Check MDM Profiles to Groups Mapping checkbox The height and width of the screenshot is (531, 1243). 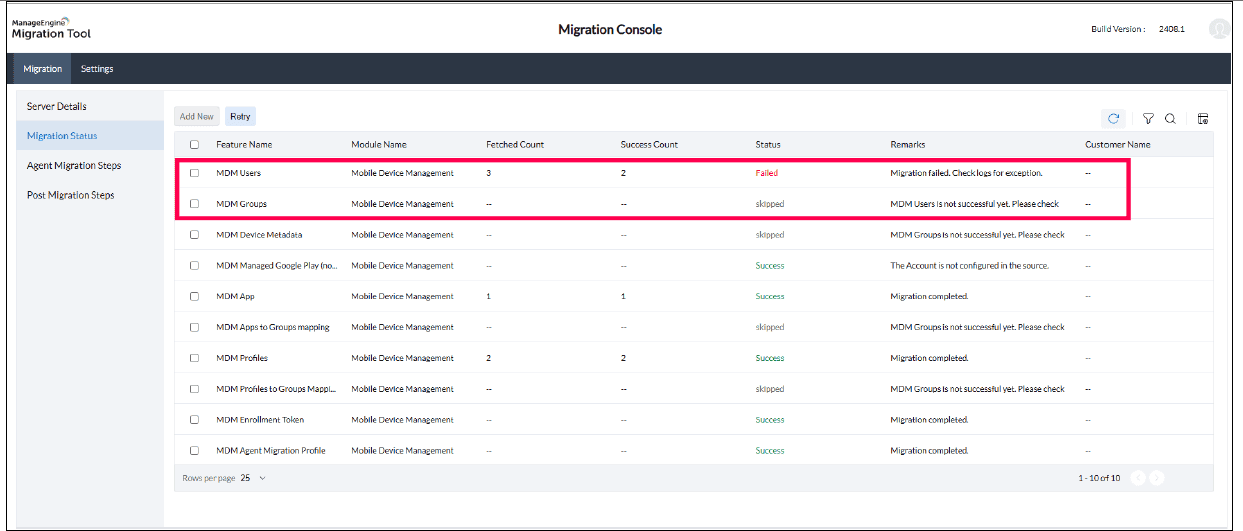pos(194,389)
